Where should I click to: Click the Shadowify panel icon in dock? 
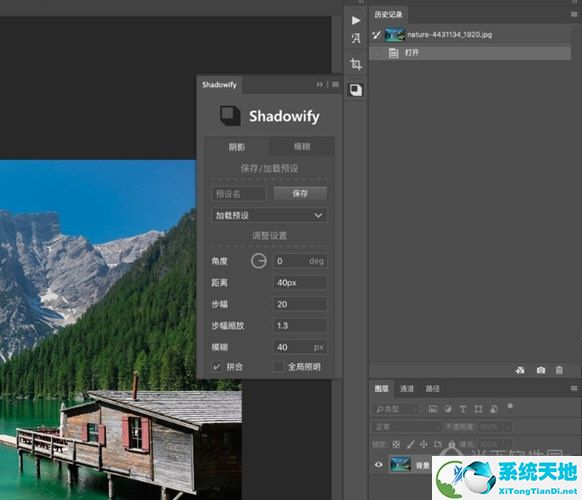(356, 89)
